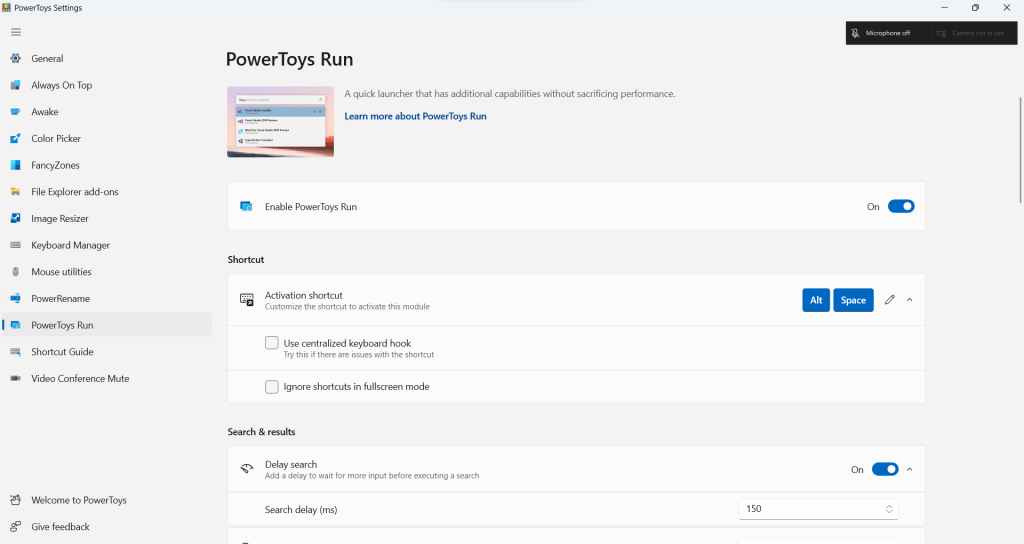Edit activation shortcut with pencil icon
1024x544 pixels.
point(889,300)
